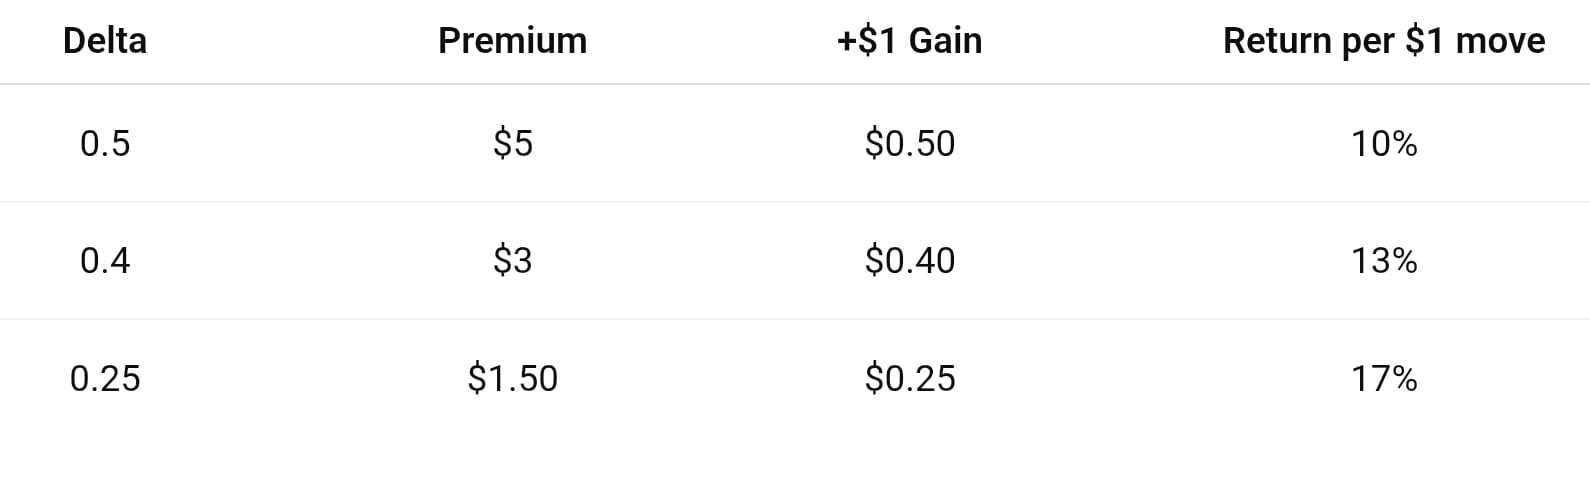
Task: Click the 13% return value
Action: [1384, 261]
